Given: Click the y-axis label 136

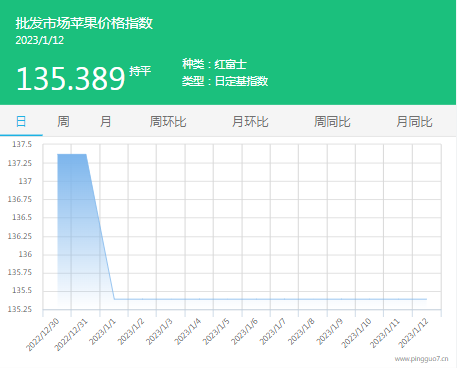Looking at the screenshot, I should coord(25,254).
